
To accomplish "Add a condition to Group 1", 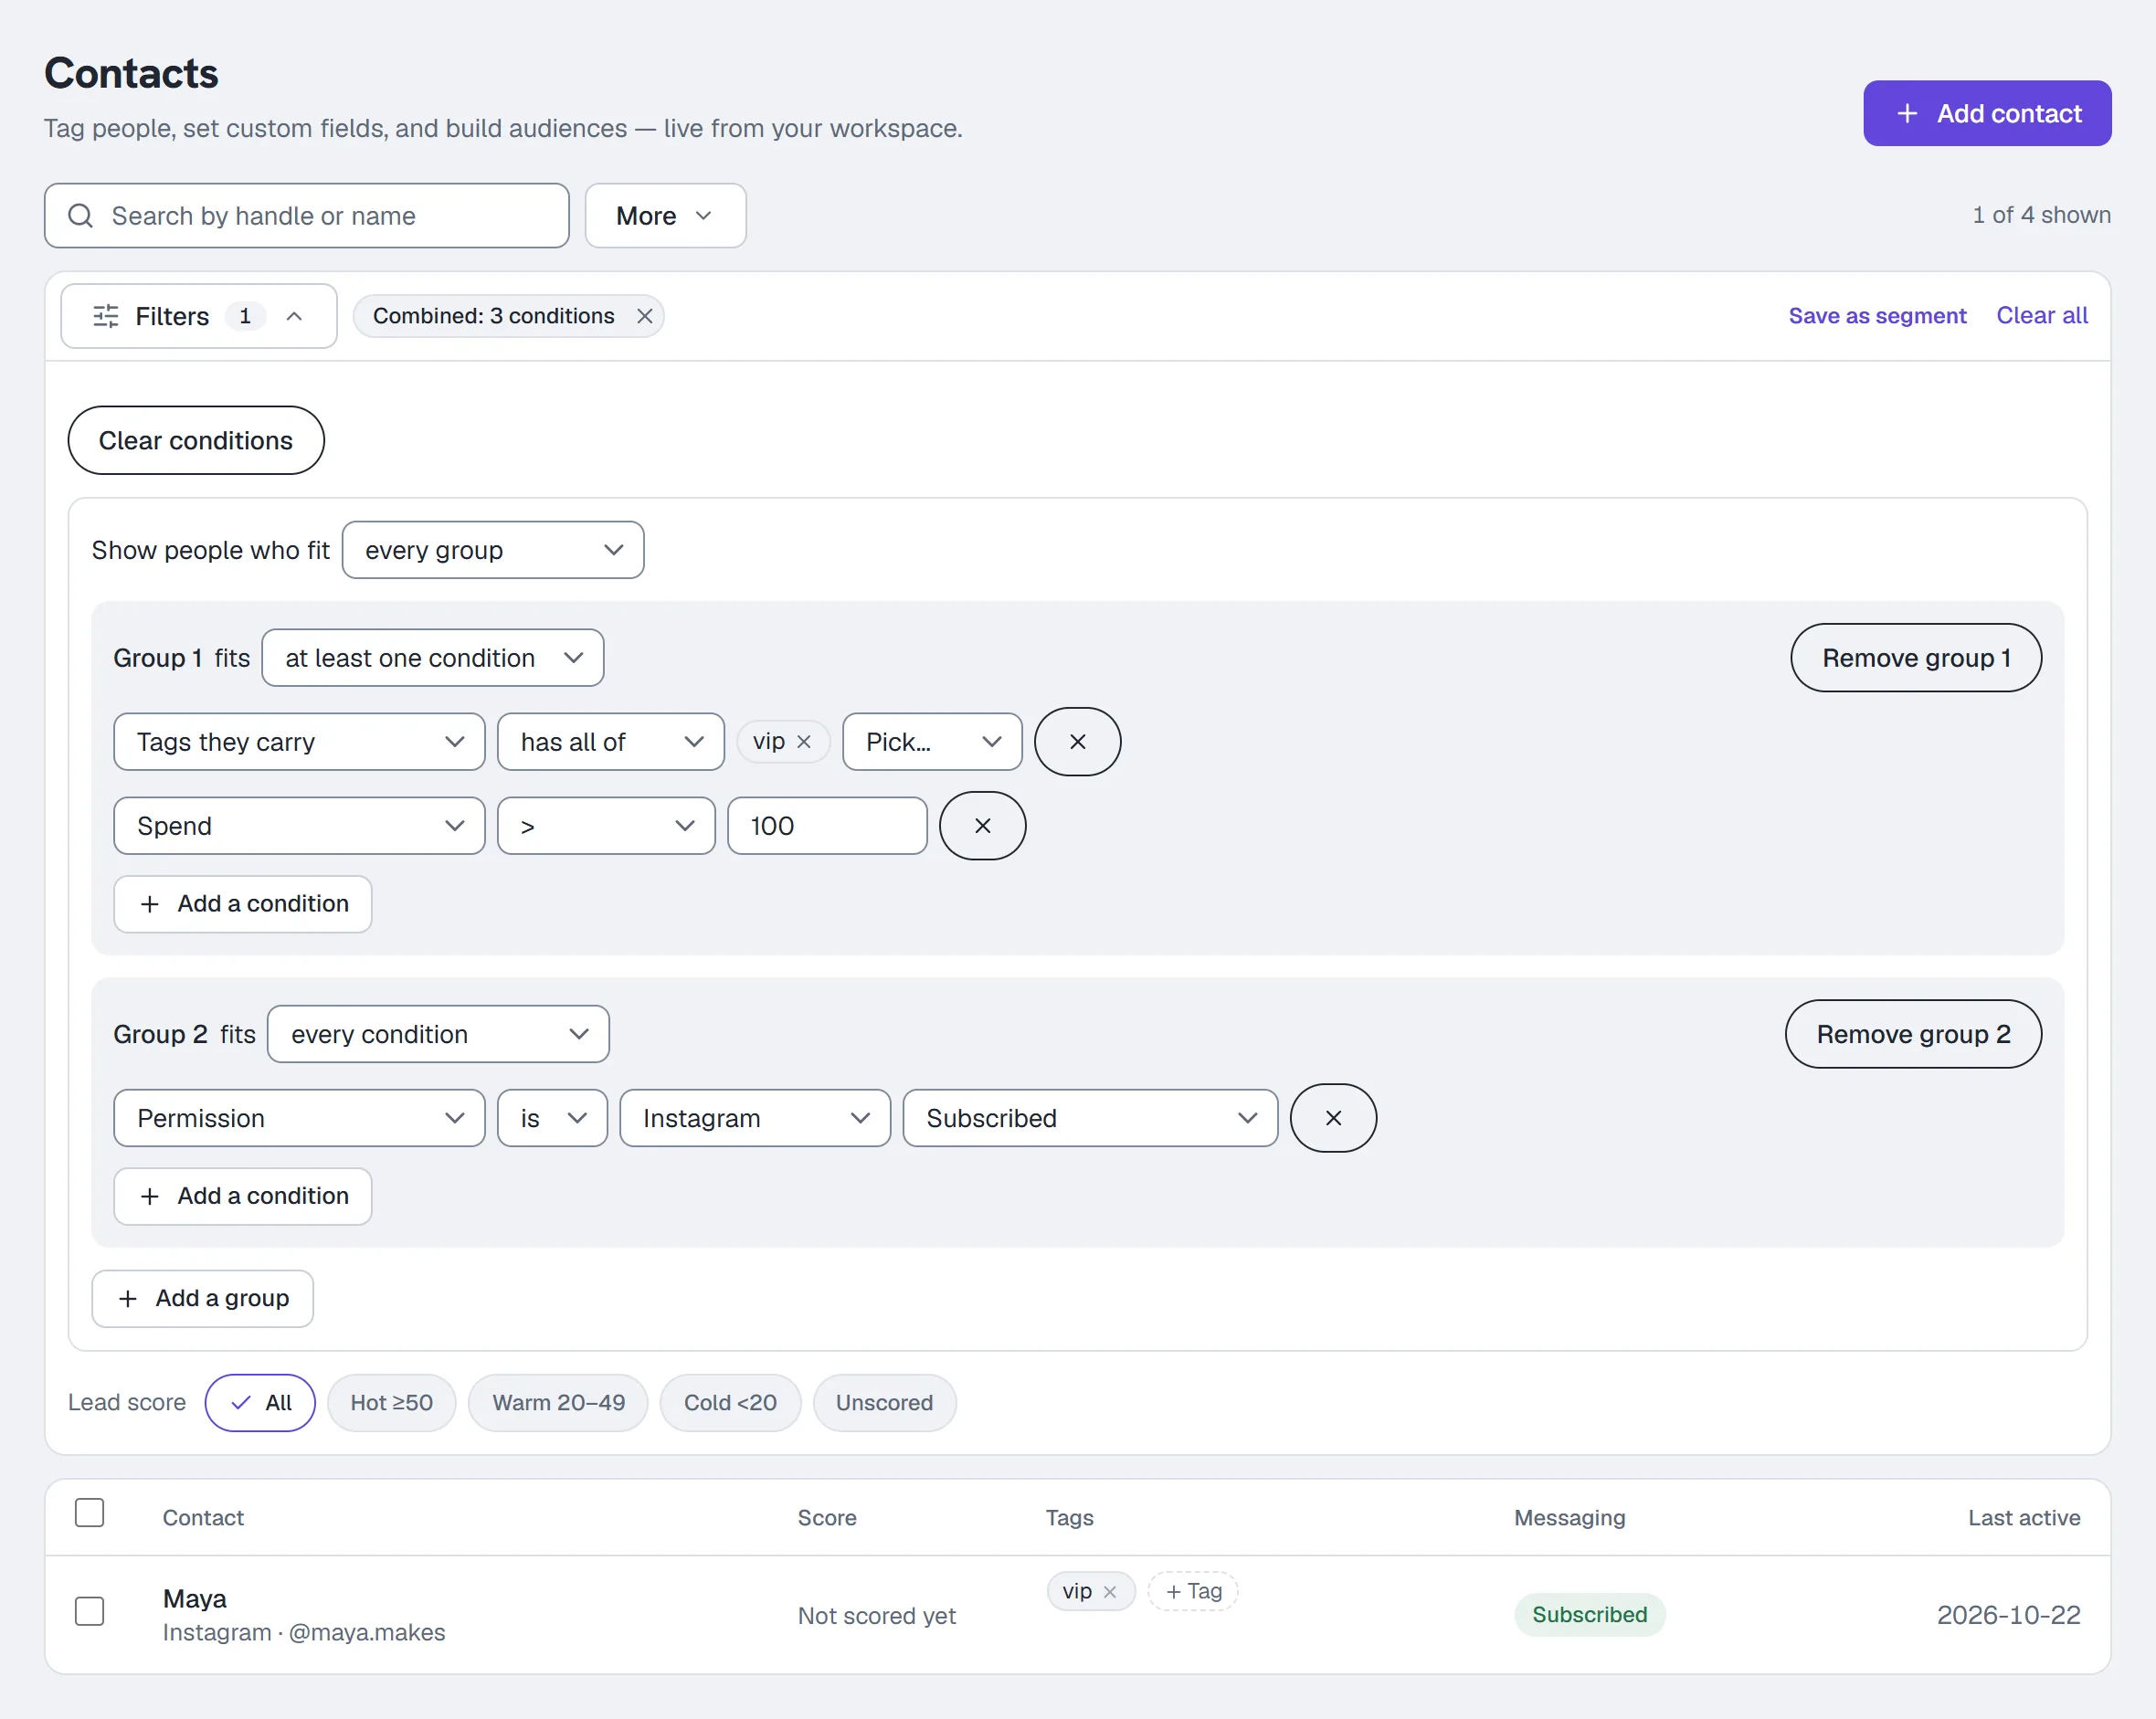I will coord(243,904).
